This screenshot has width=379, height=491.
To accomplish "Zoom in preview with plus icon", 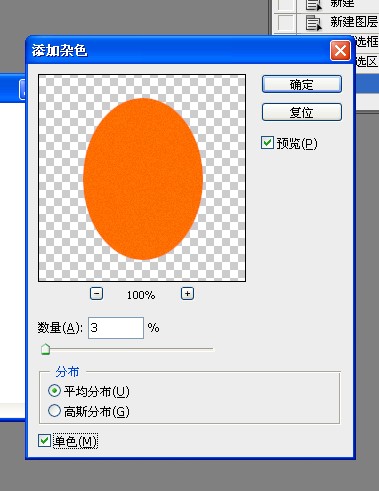I will 187,294.
